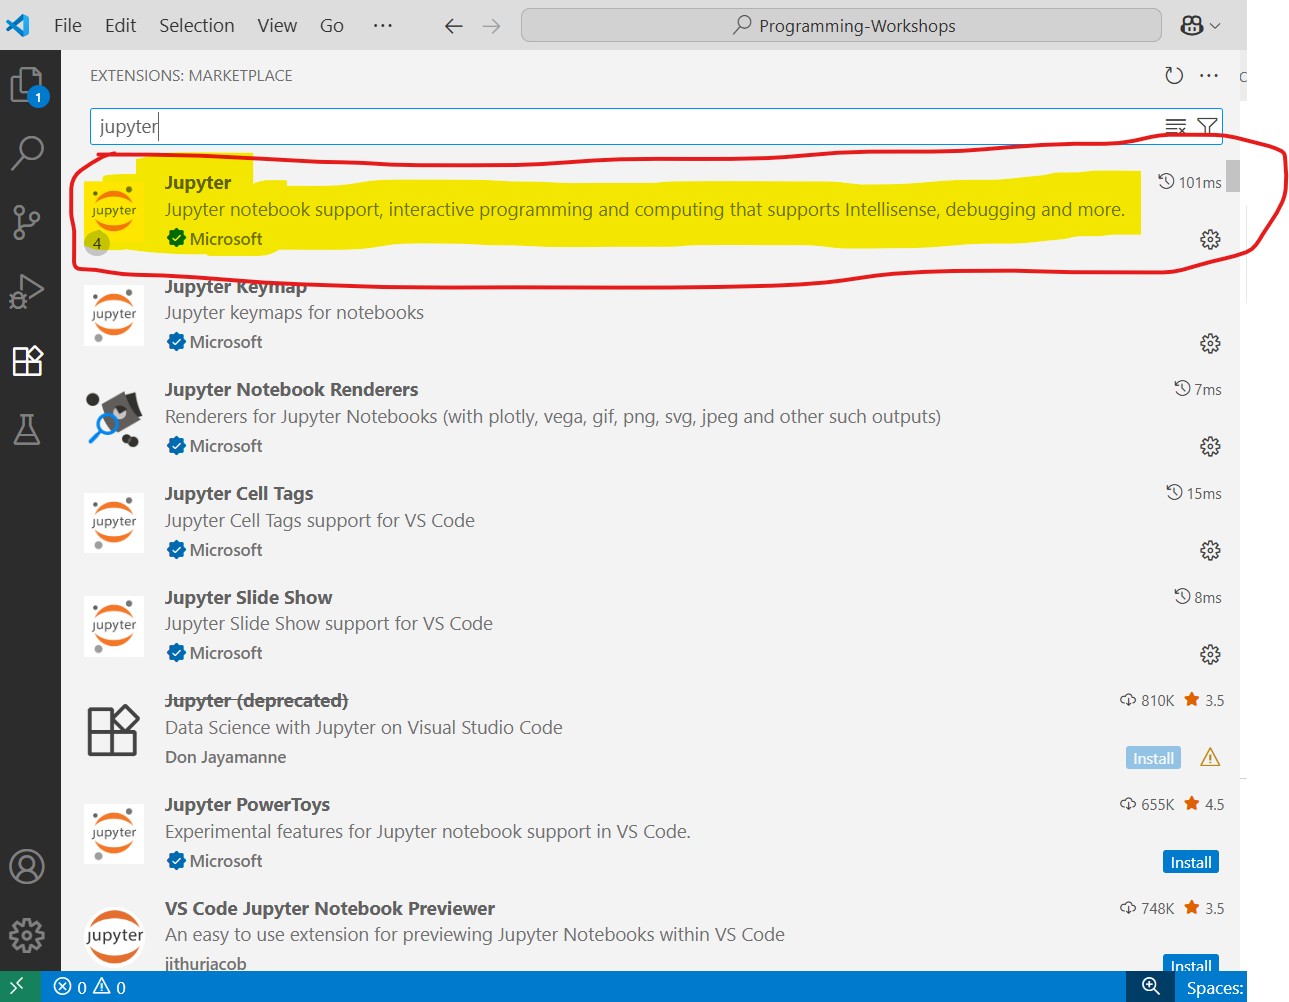This screenshot has width=1289, height=1002.
Task: Click warning icon on Jupyter (deprecated)
Action: 1210,757
